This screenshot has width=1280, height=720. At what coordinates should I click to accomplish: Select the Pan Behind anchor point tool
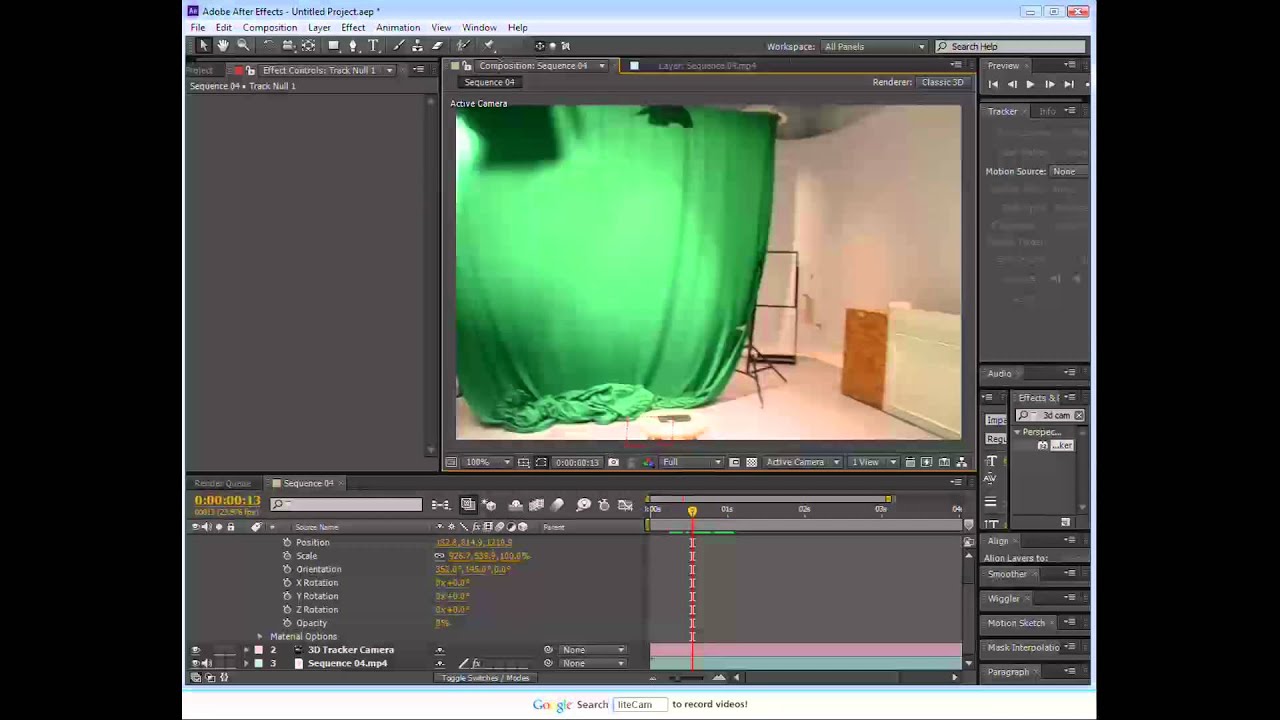pos(308,46)
